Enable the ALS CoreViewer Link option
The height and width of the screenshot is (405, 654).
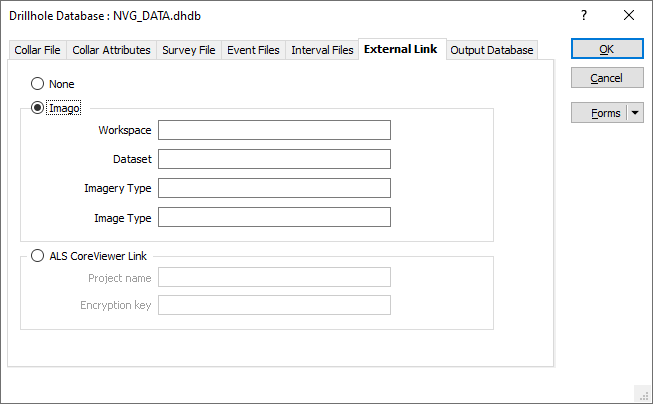[38, 256]
